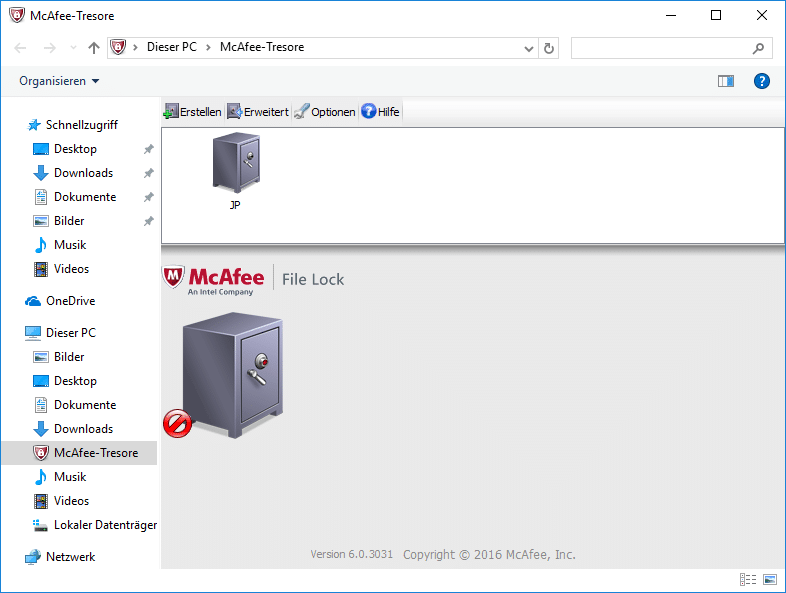786x593 pixels.
Task: Open the address bar history dropdown
Action: pos(529,48)
